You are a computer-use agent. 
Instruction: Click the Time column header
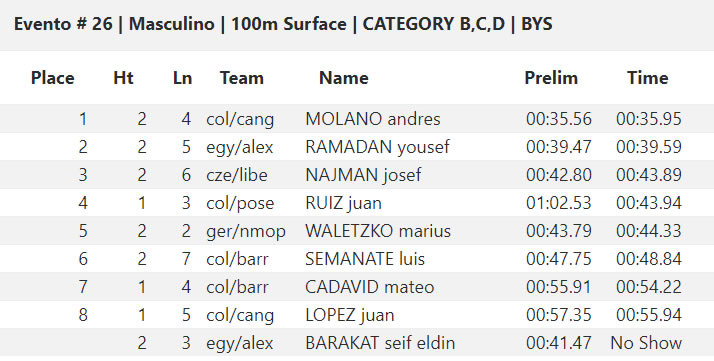click(x=648, y=78)
